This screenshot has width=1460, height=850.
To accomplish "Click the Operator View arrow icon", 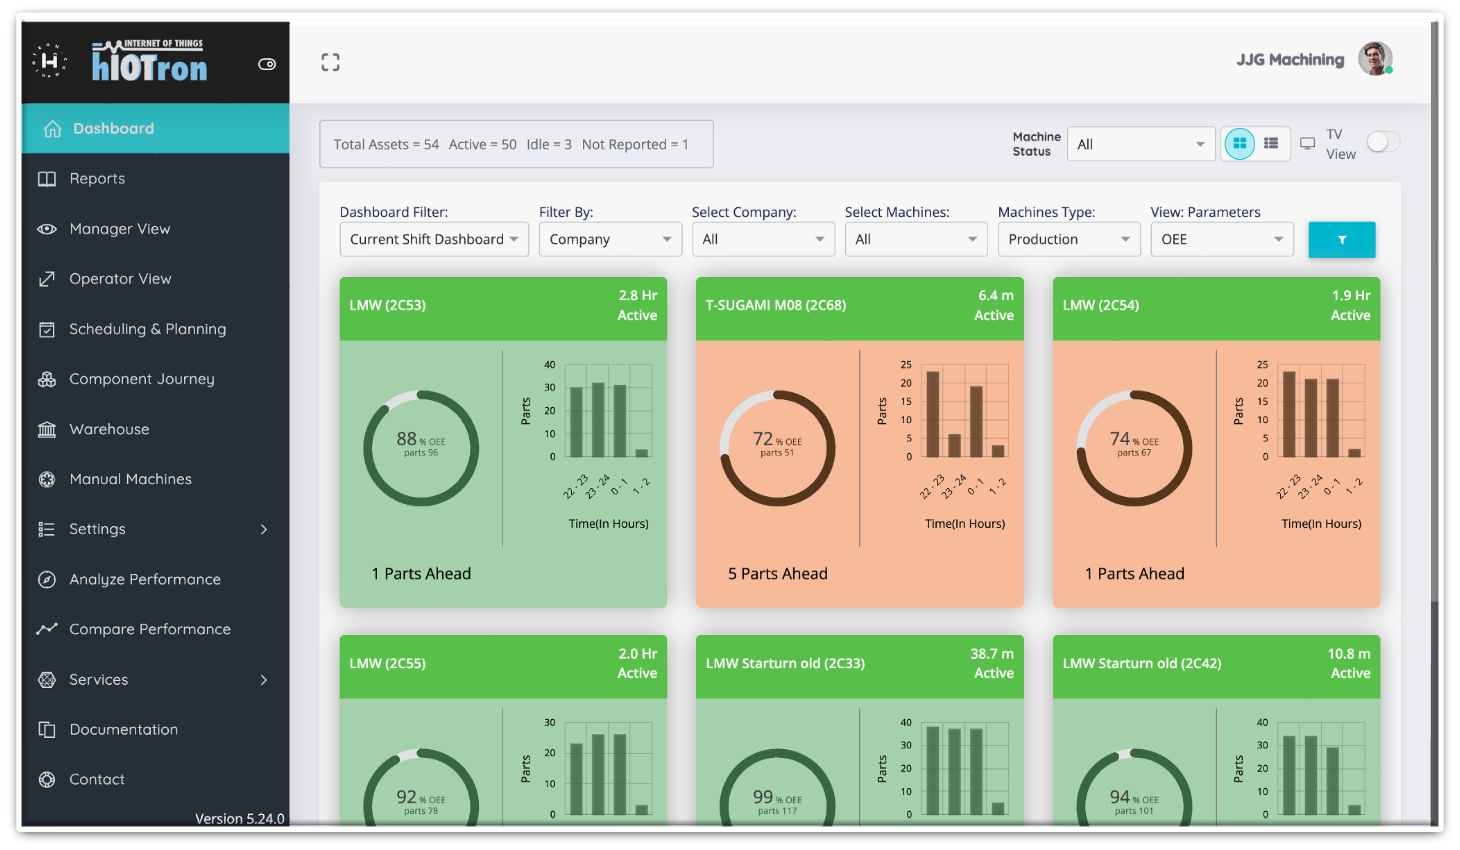I will coord(47,279).
